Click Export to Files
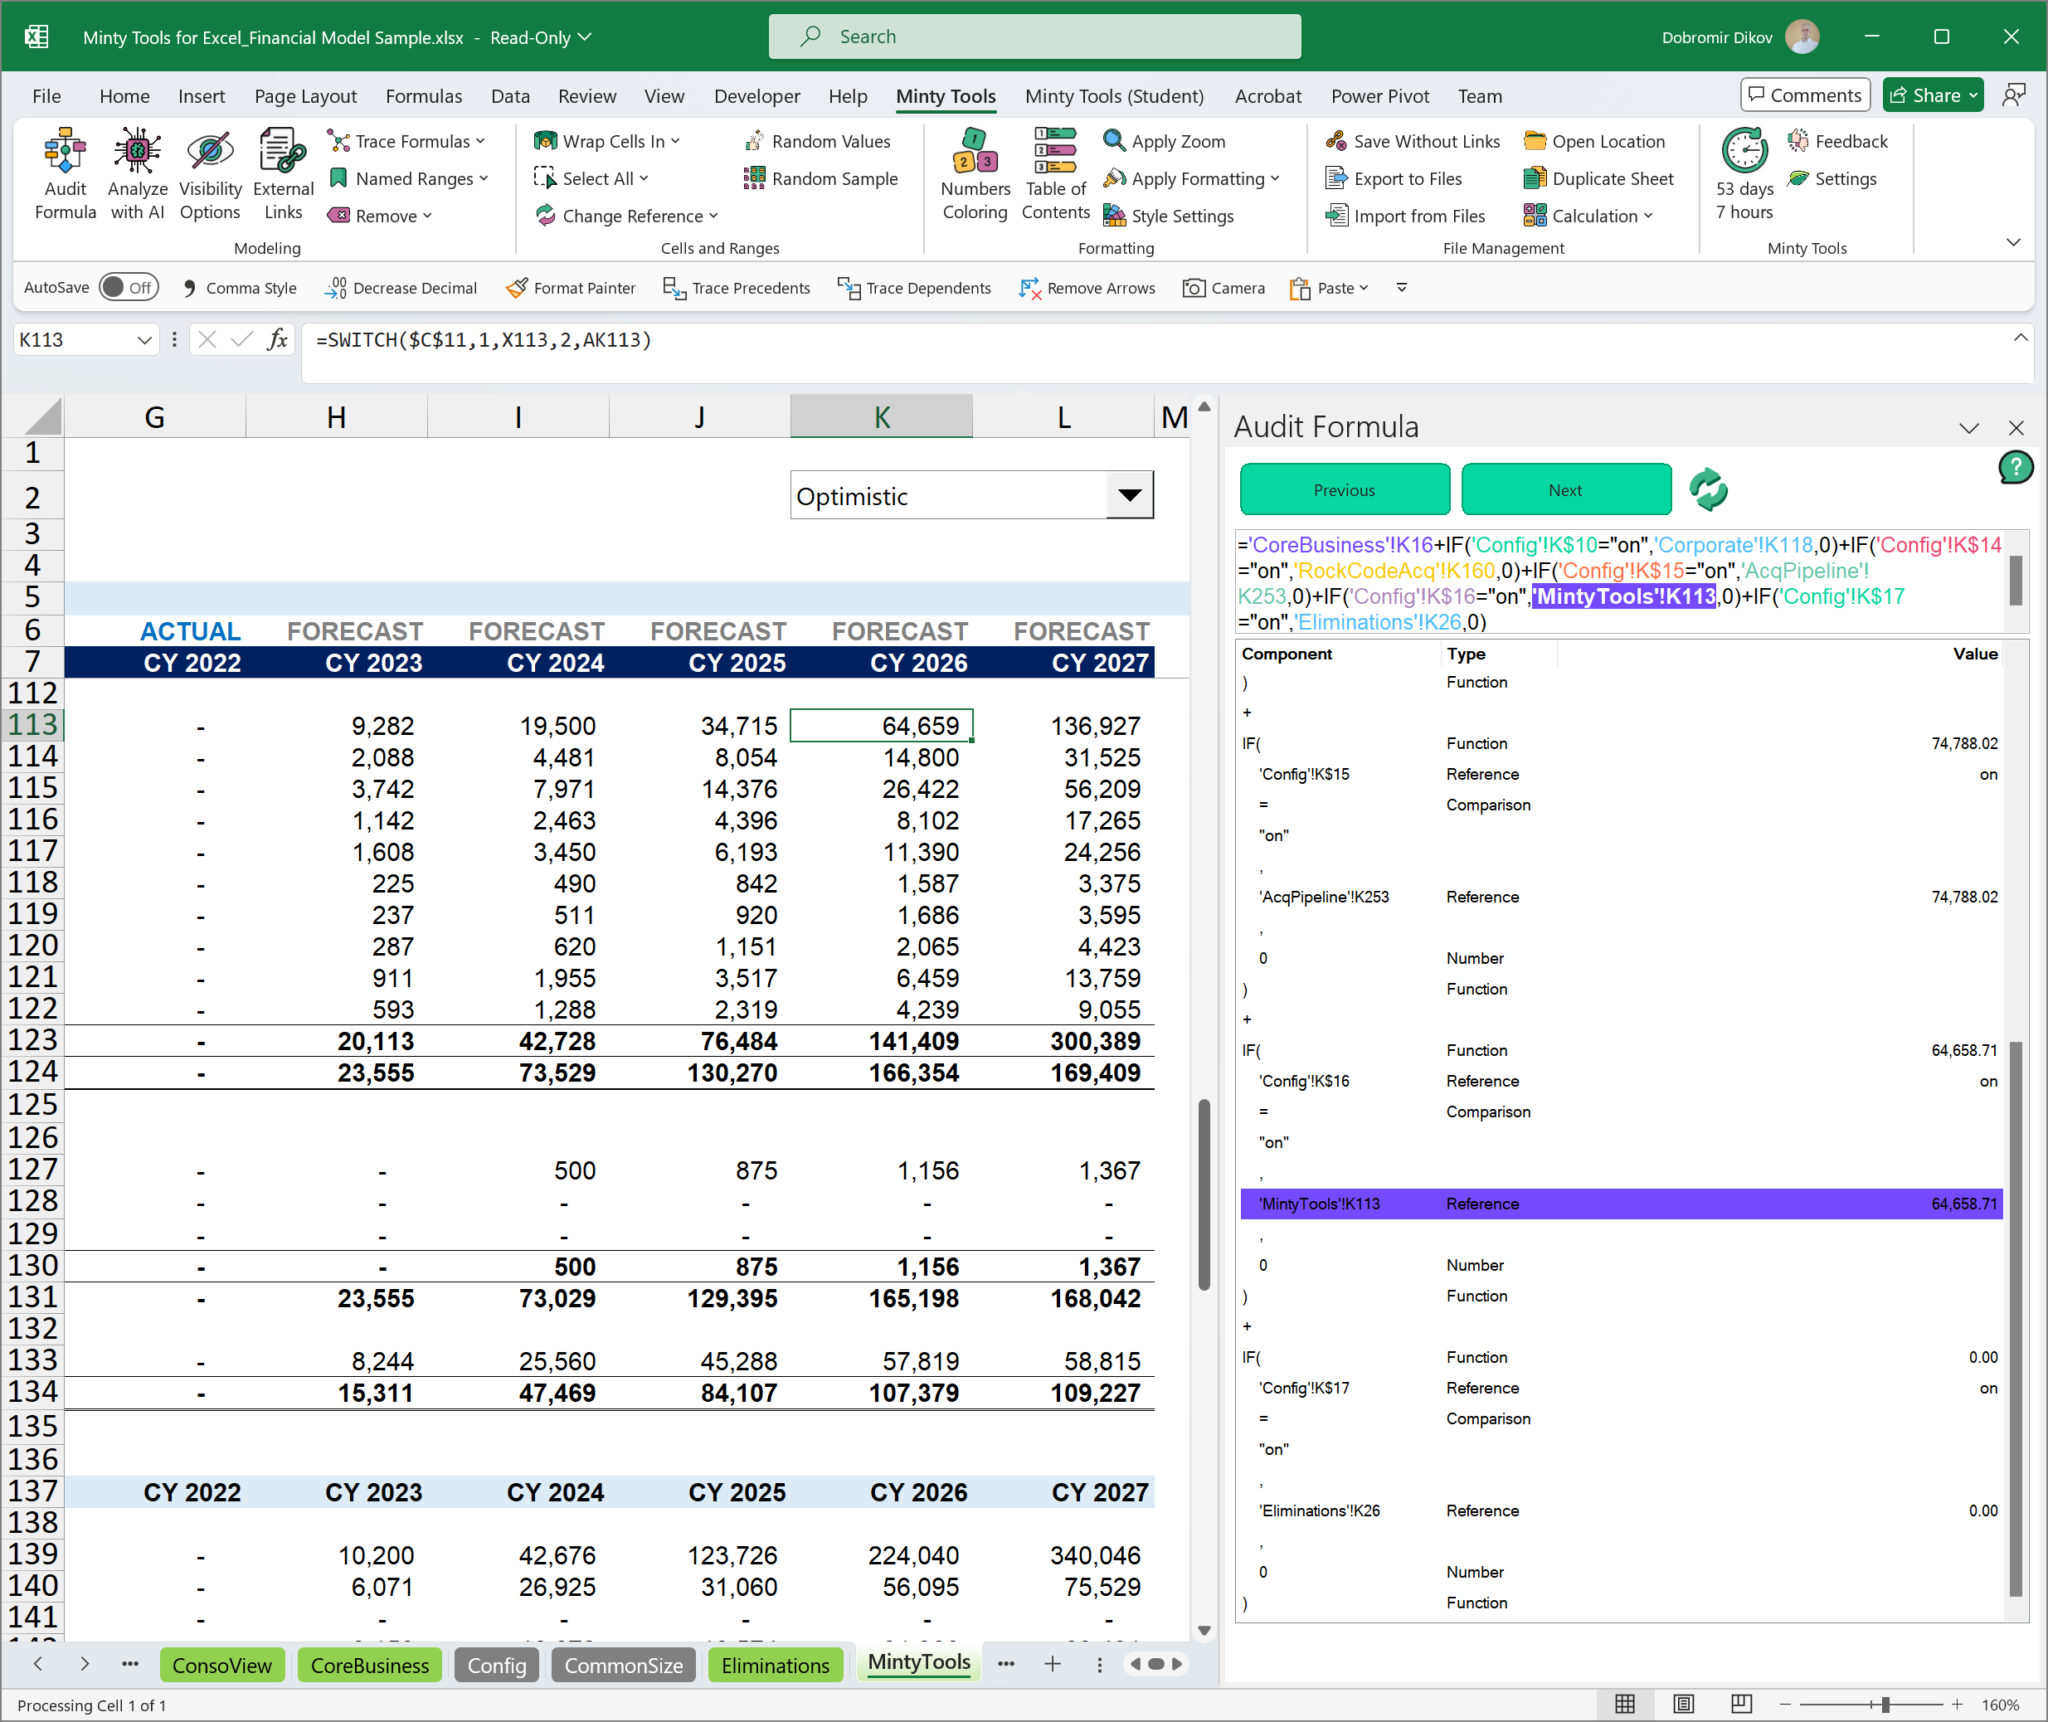2048x1722 pixels. pos(1393,179)
